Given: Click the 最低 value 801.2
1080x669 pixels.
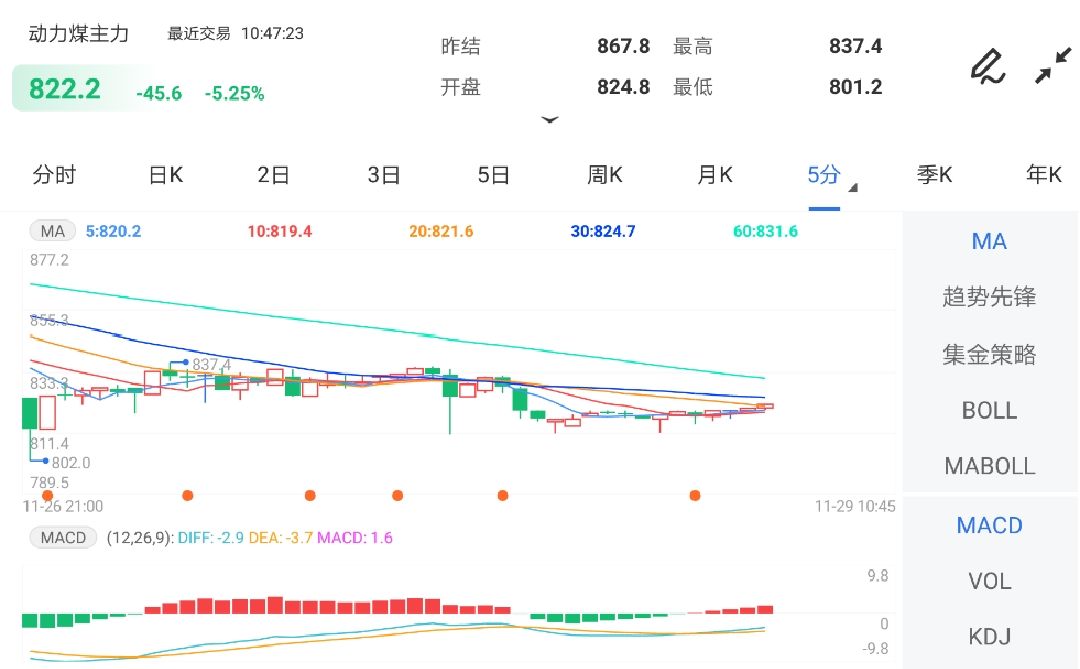Looking at the screenshot, I should pos(855,87).
